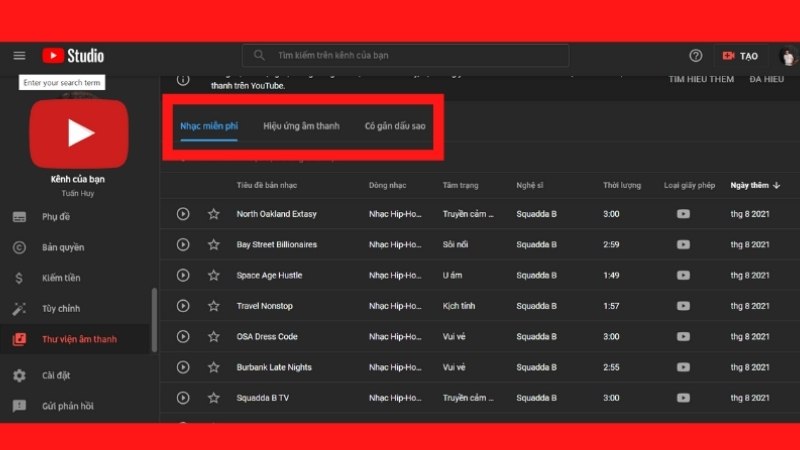Star the Squadda B TV track
Screen dimensions: 800x450
pyautogui.click(x=214, y=397)
